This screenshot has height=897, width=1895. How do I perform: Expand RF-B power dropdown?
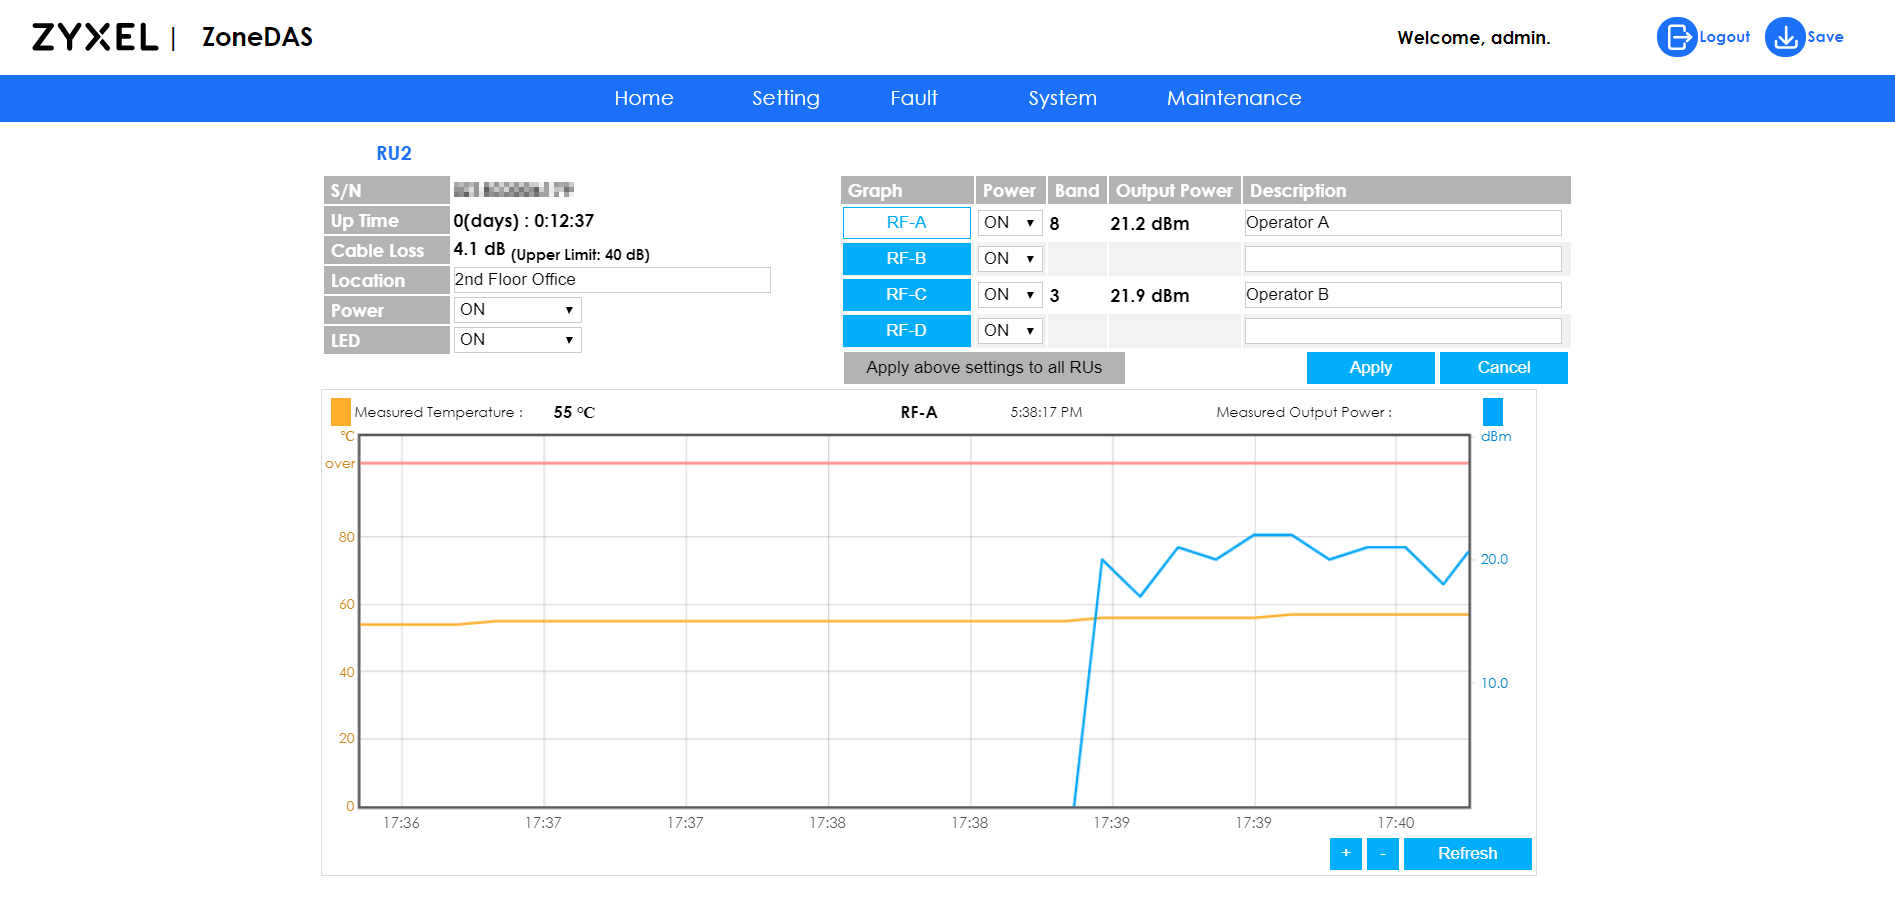1010,259
